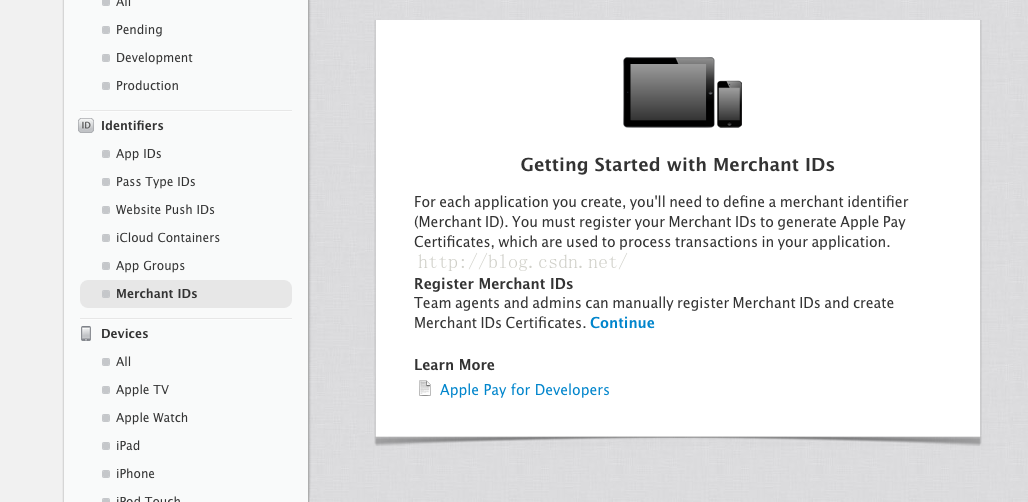Click the Register Merchant IDs subheading
This screenshot has height=502, width=1028.
494,284
